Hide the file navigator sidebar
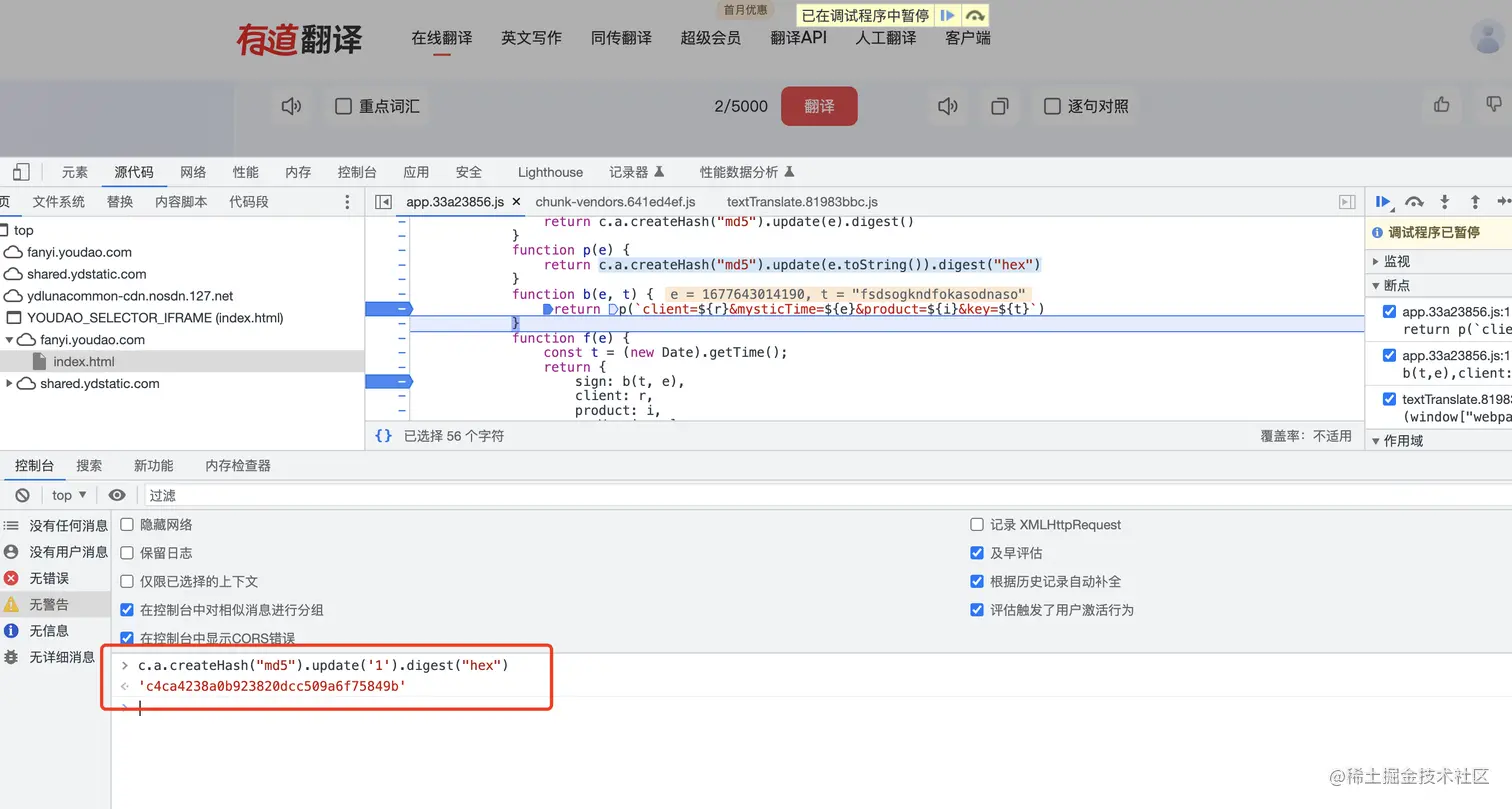The image size is (1512, 809). click(x=383, y=202)
